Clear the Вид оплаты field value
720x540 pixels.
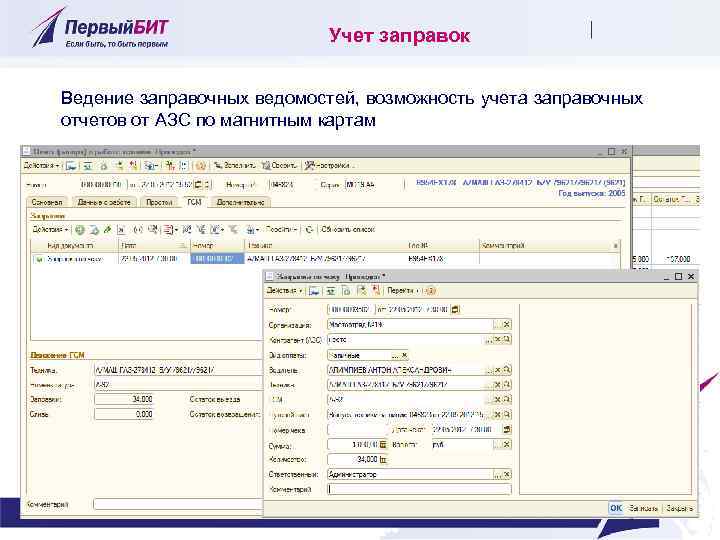pyautogui.click(x=404, y=355)
